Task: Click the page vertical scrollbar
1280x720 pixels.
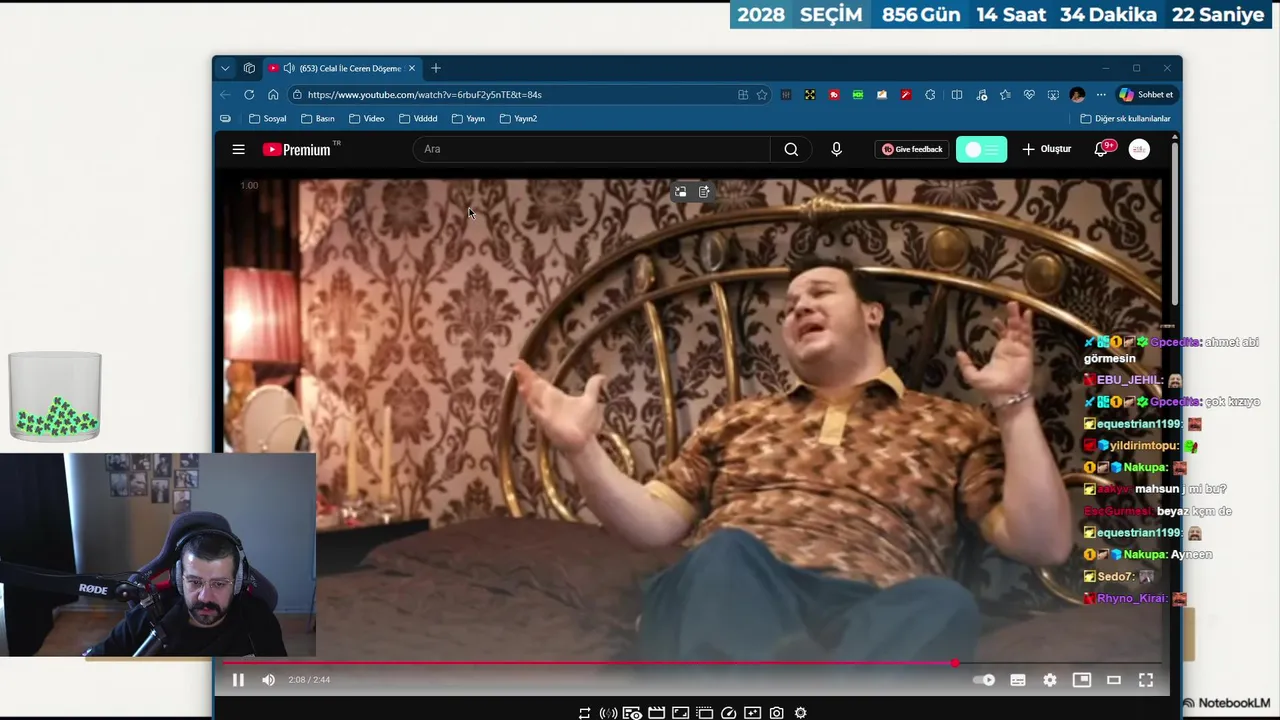Action: point(1175,225)
